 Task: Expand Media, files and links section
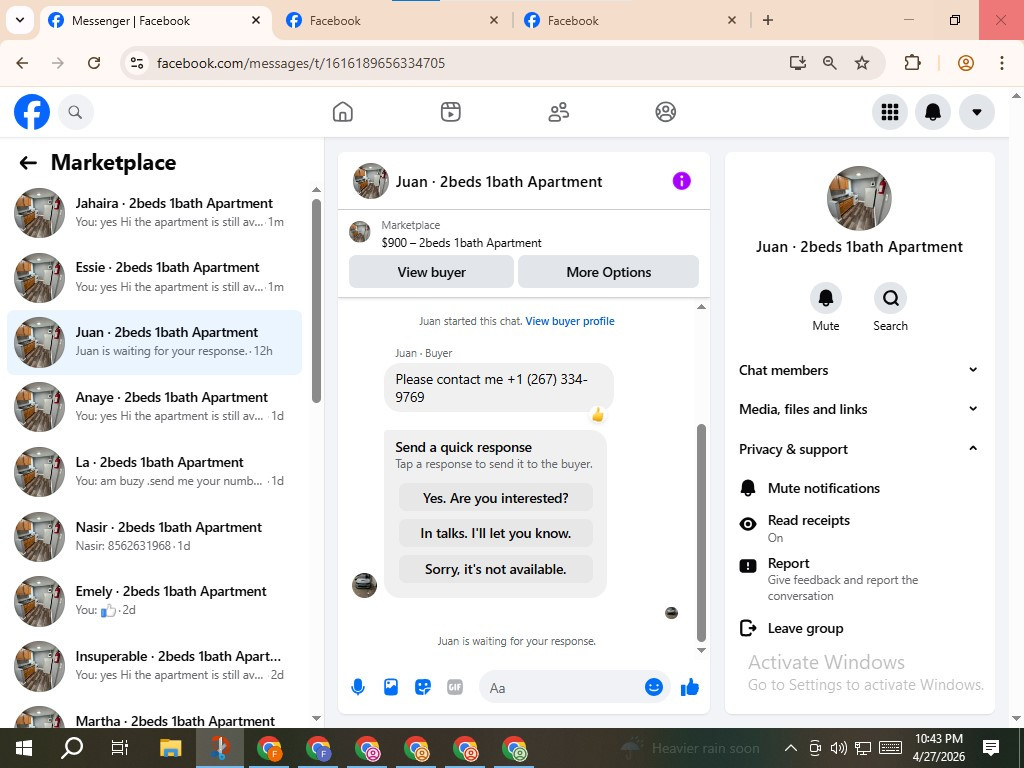click(859, 409)
